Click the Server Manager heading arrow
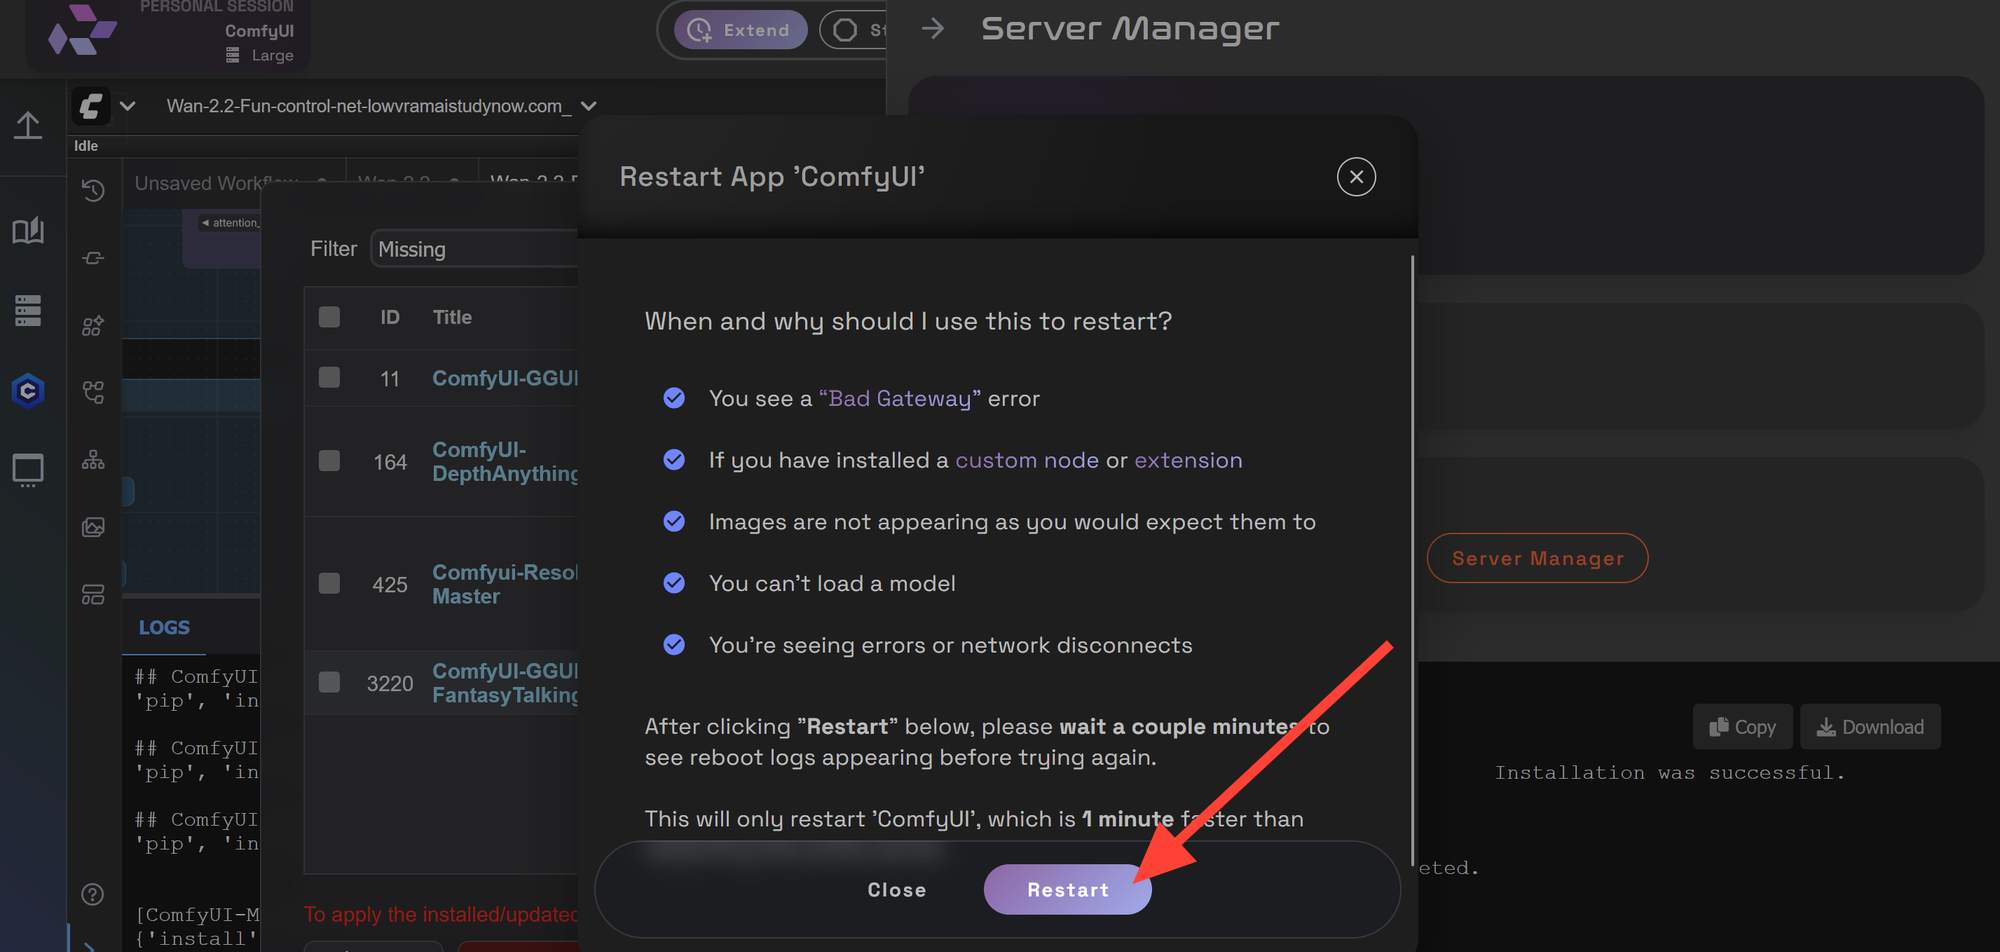The width and height of the screenshot is (2000, 952). pyautogui.click(x=933, y=29)
